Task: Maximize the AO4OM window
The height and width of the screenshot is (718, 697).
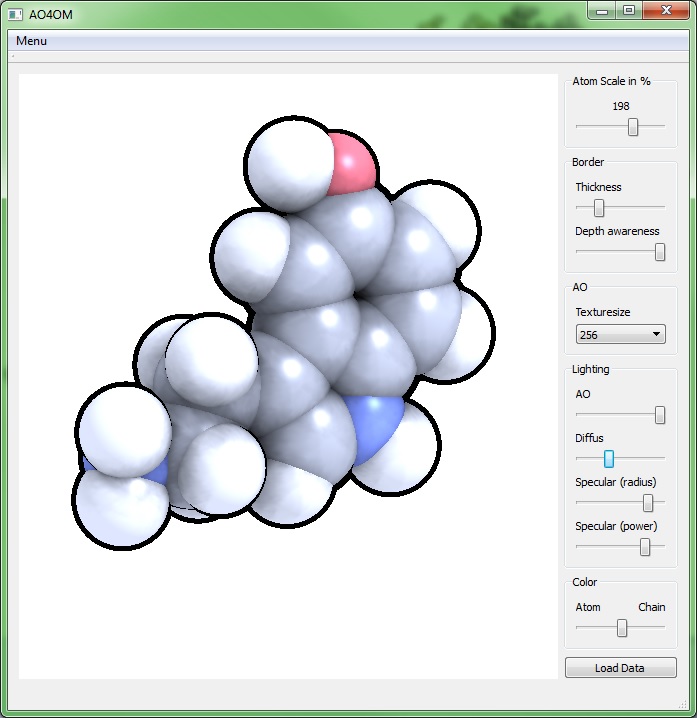Action: [x=628, y=10]
